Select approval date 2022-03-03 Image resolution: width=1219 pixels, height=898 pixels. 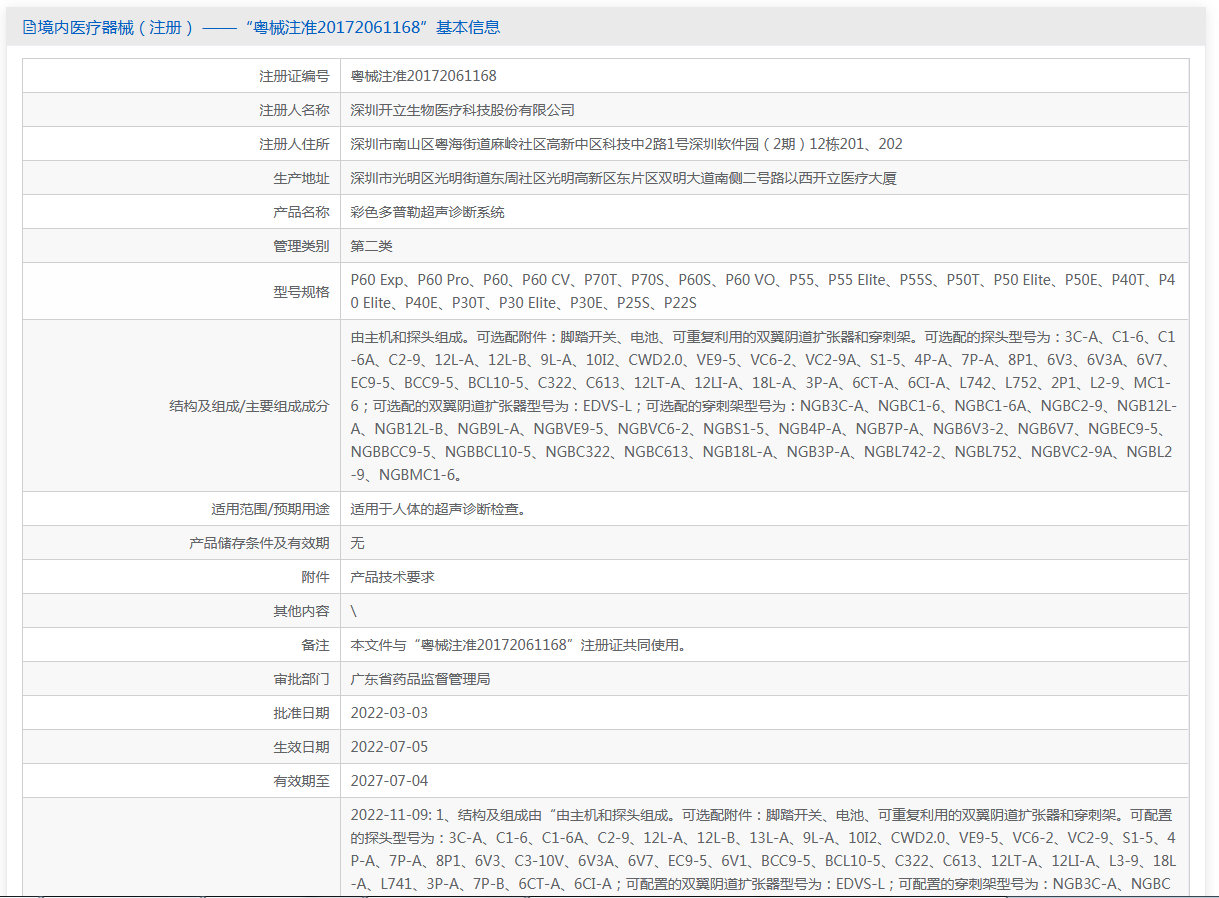coord(389,713)
